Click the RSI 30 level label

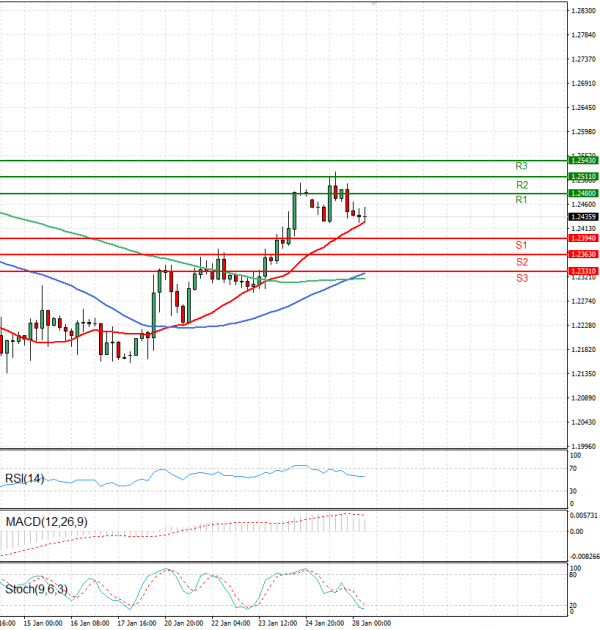(x=573, y=491)
